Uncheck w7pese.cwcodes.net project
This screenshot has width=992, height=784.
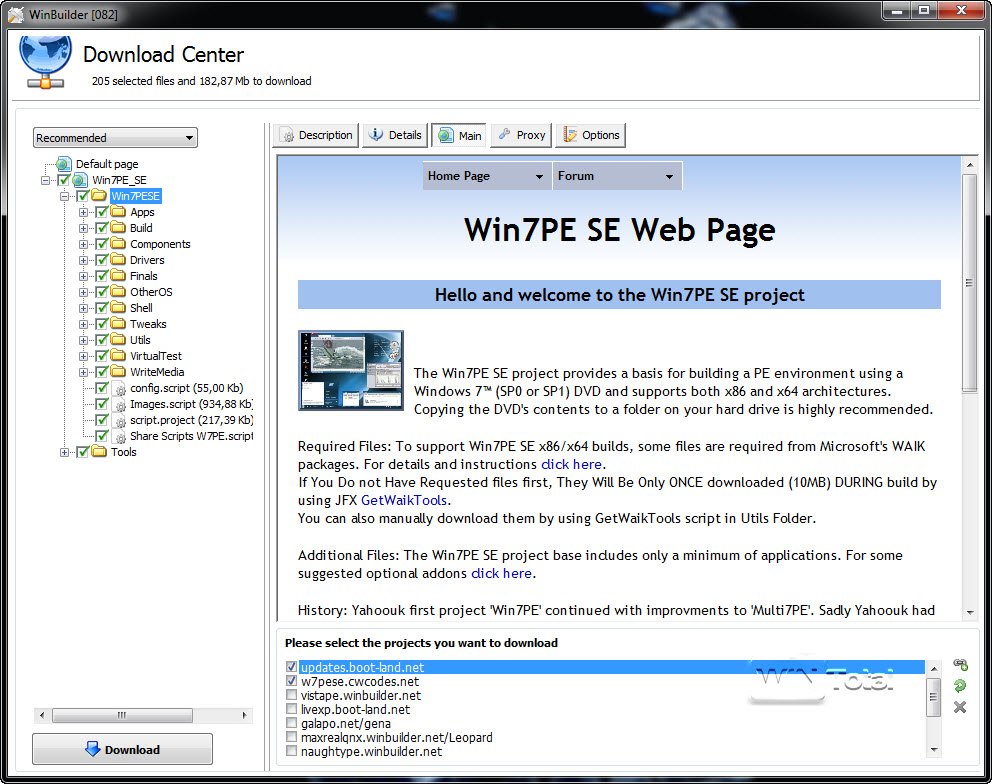pos(291,681)
